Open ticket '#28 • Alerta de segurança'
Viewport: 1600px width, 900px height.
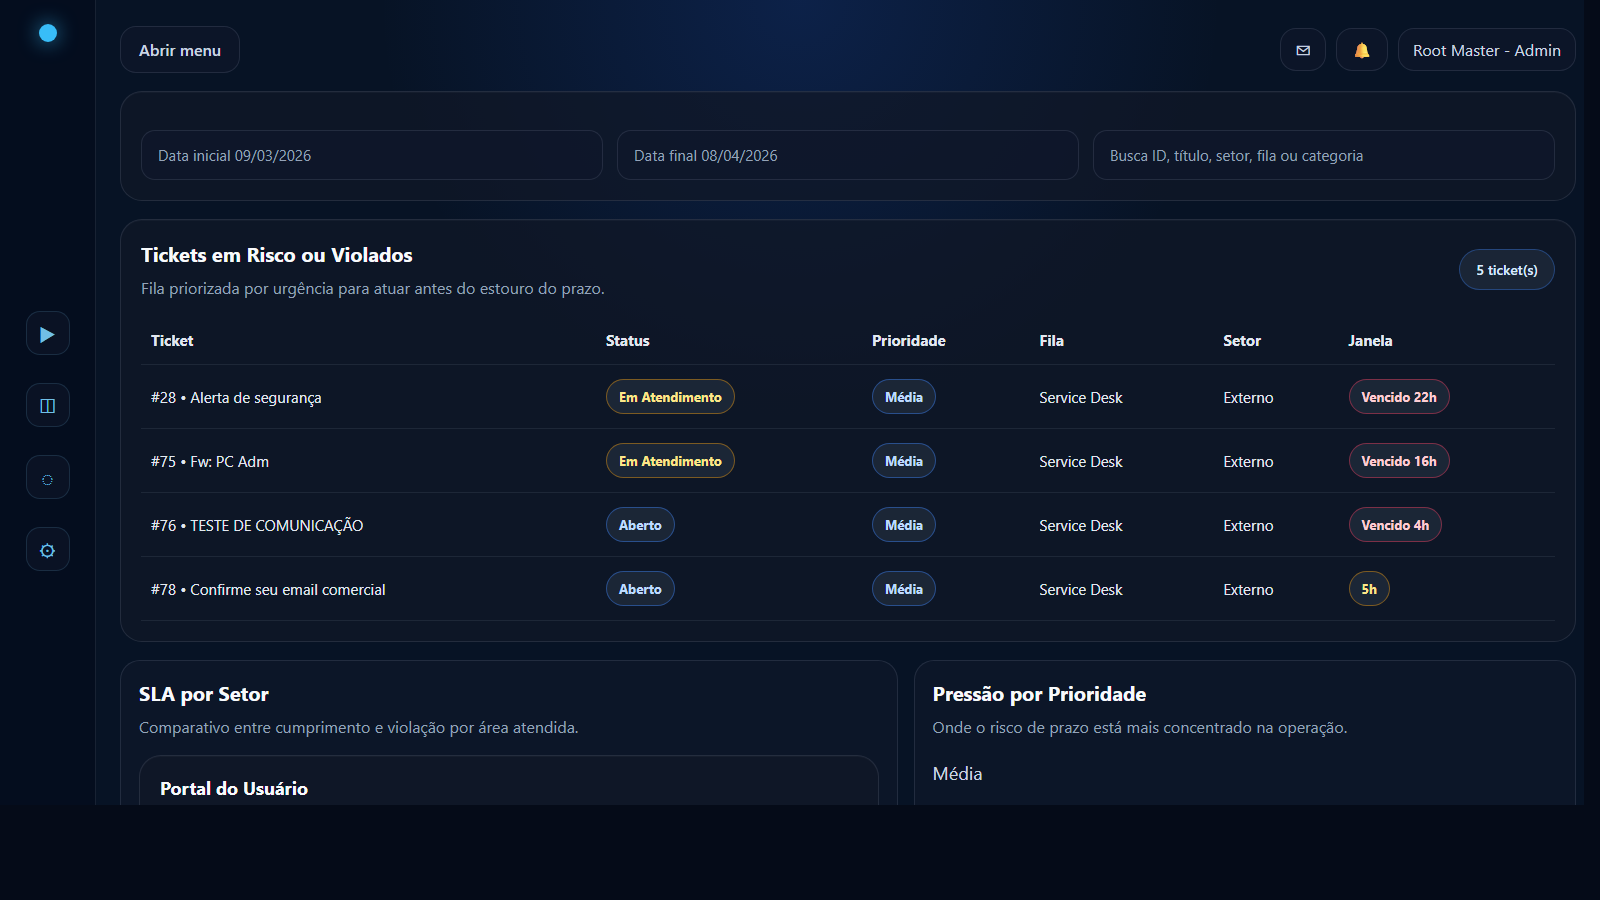[x=234, y=397]
